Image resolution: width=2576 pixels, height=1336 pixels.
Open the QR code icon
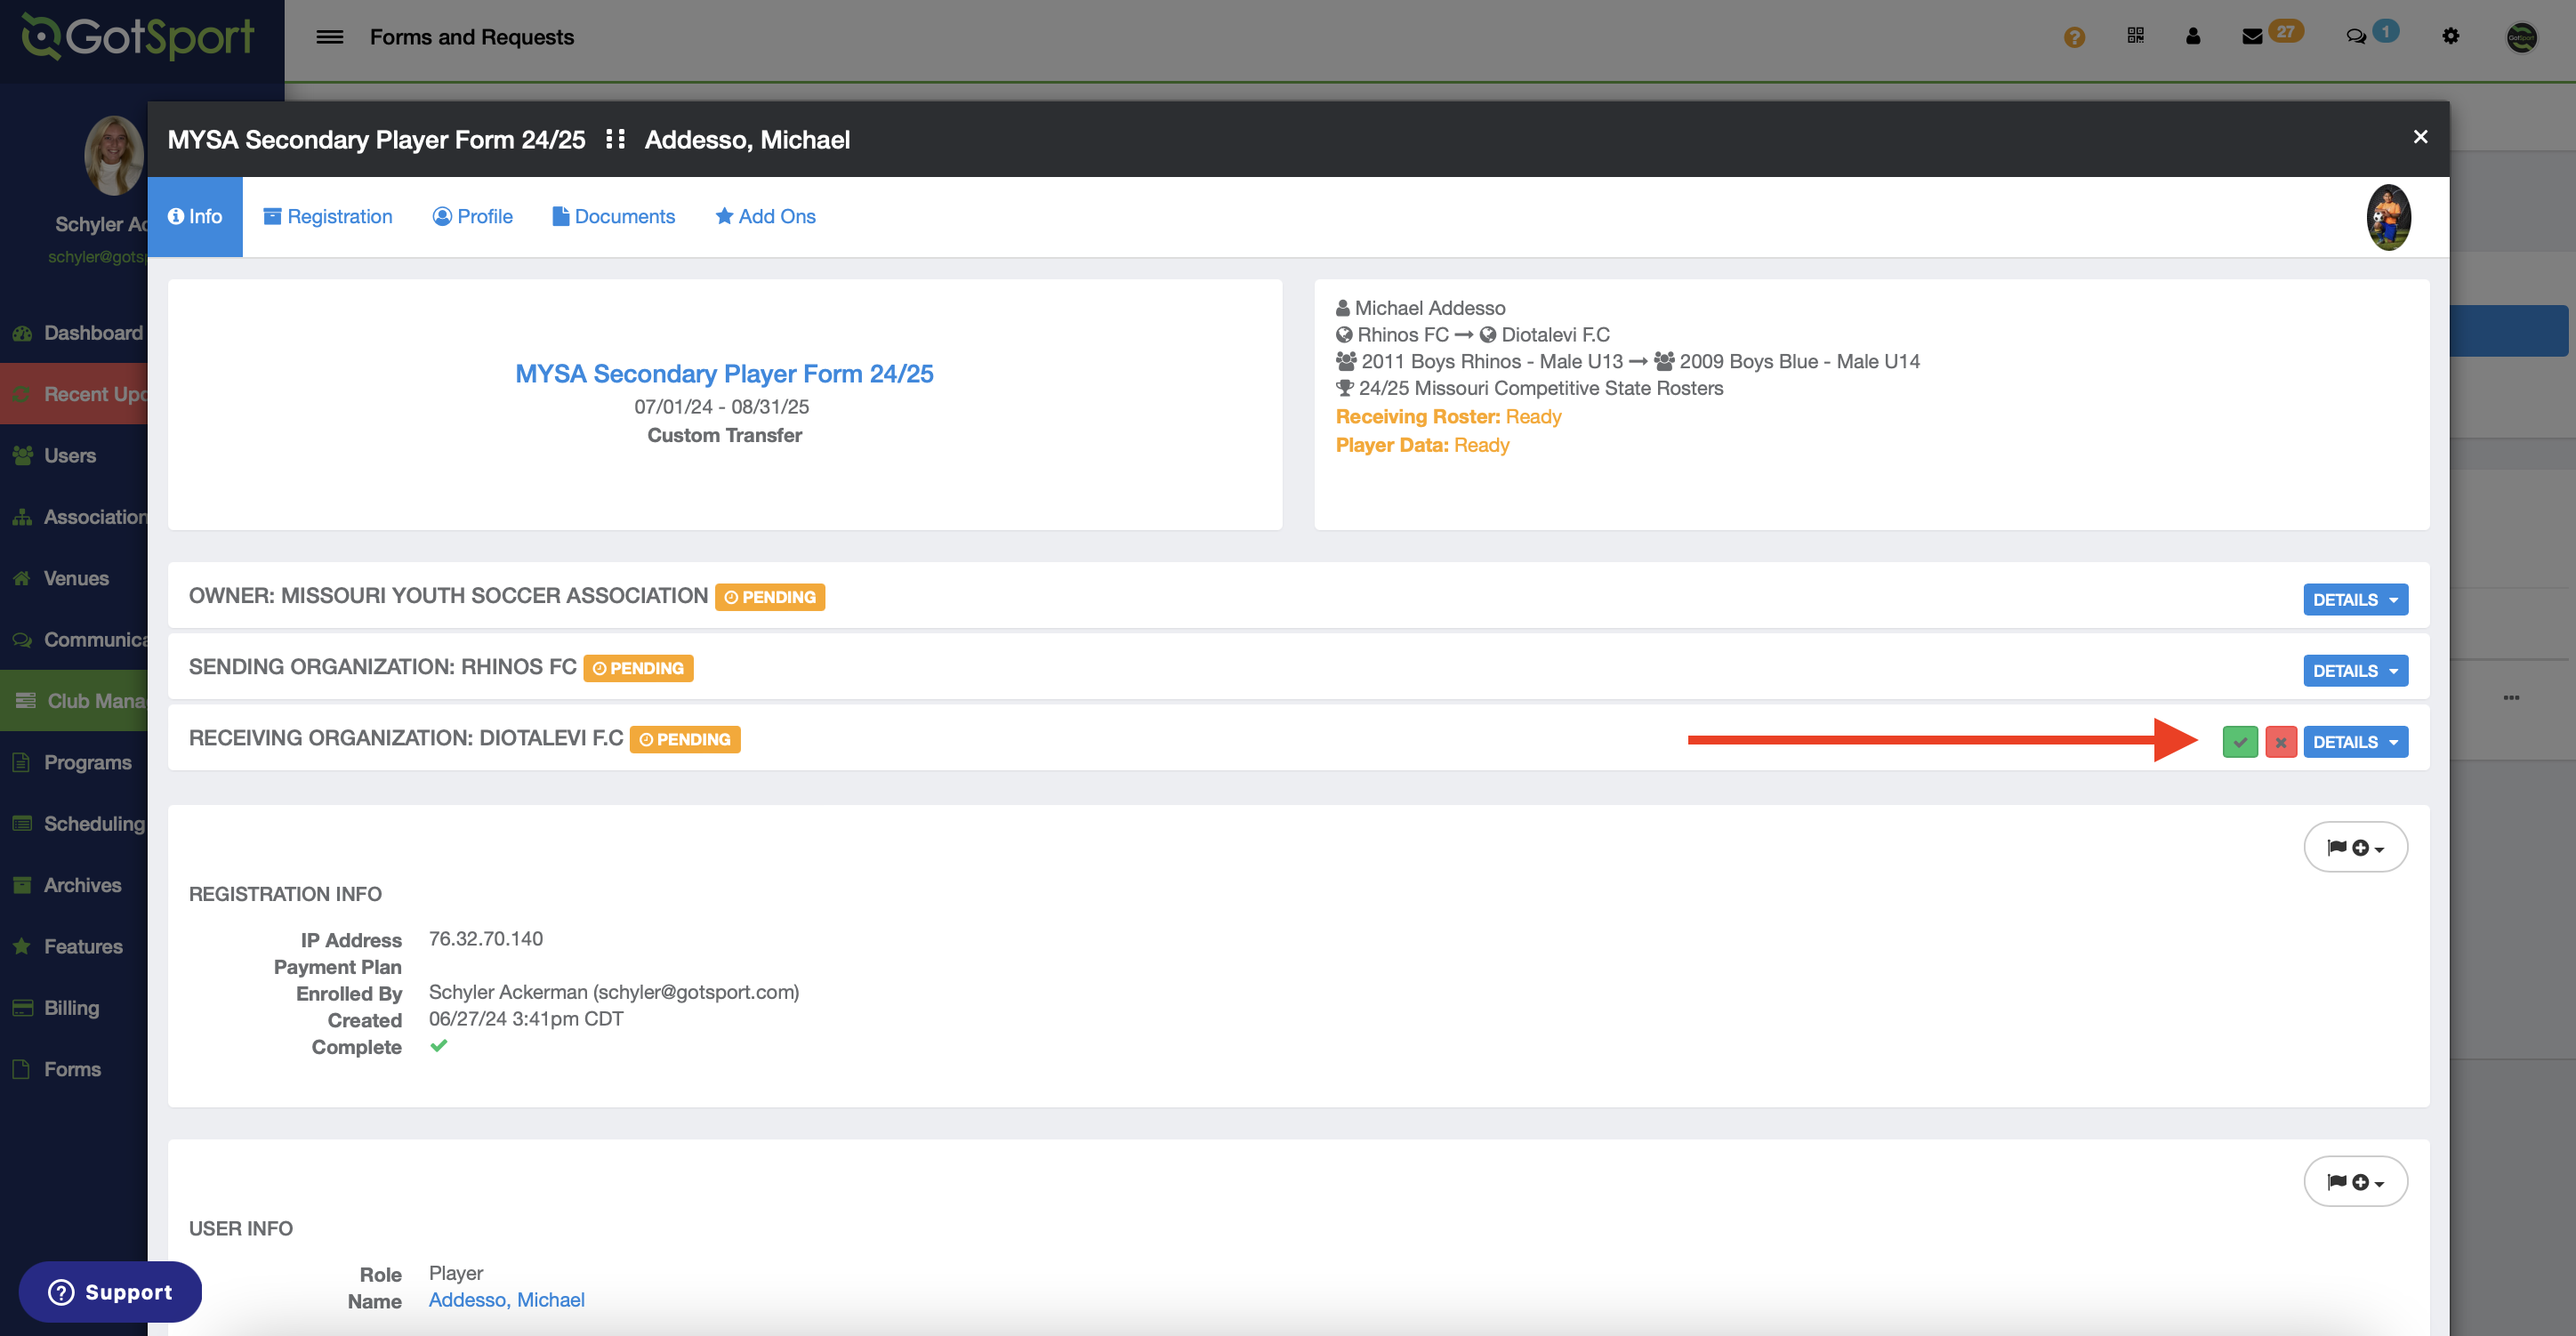coord(2135,36)
